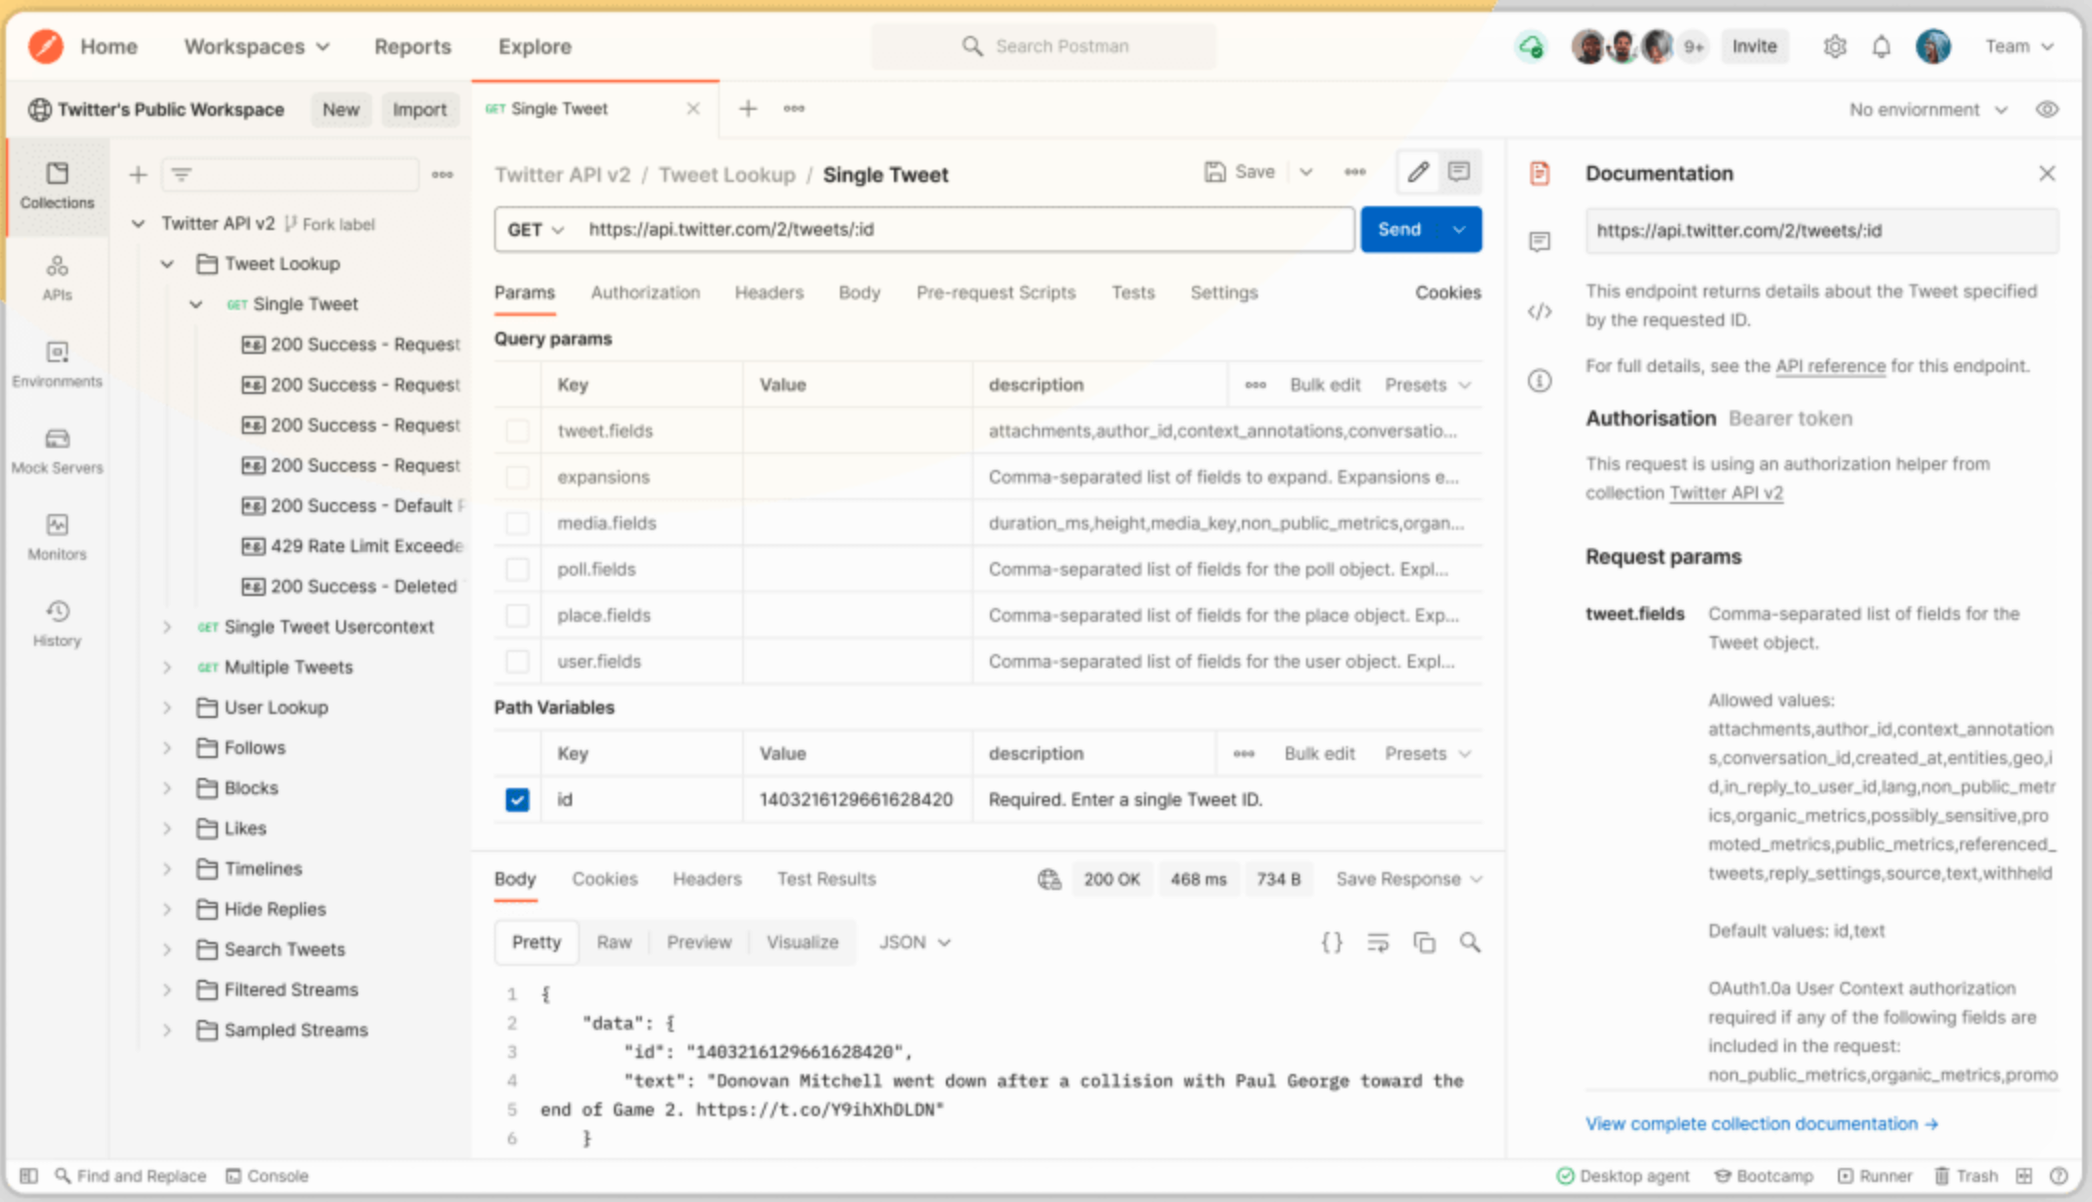This screenshot has height=1202, width=2092.
Task: Enable the poll.fields param checkbox
Action: click(x=517, y=568)
